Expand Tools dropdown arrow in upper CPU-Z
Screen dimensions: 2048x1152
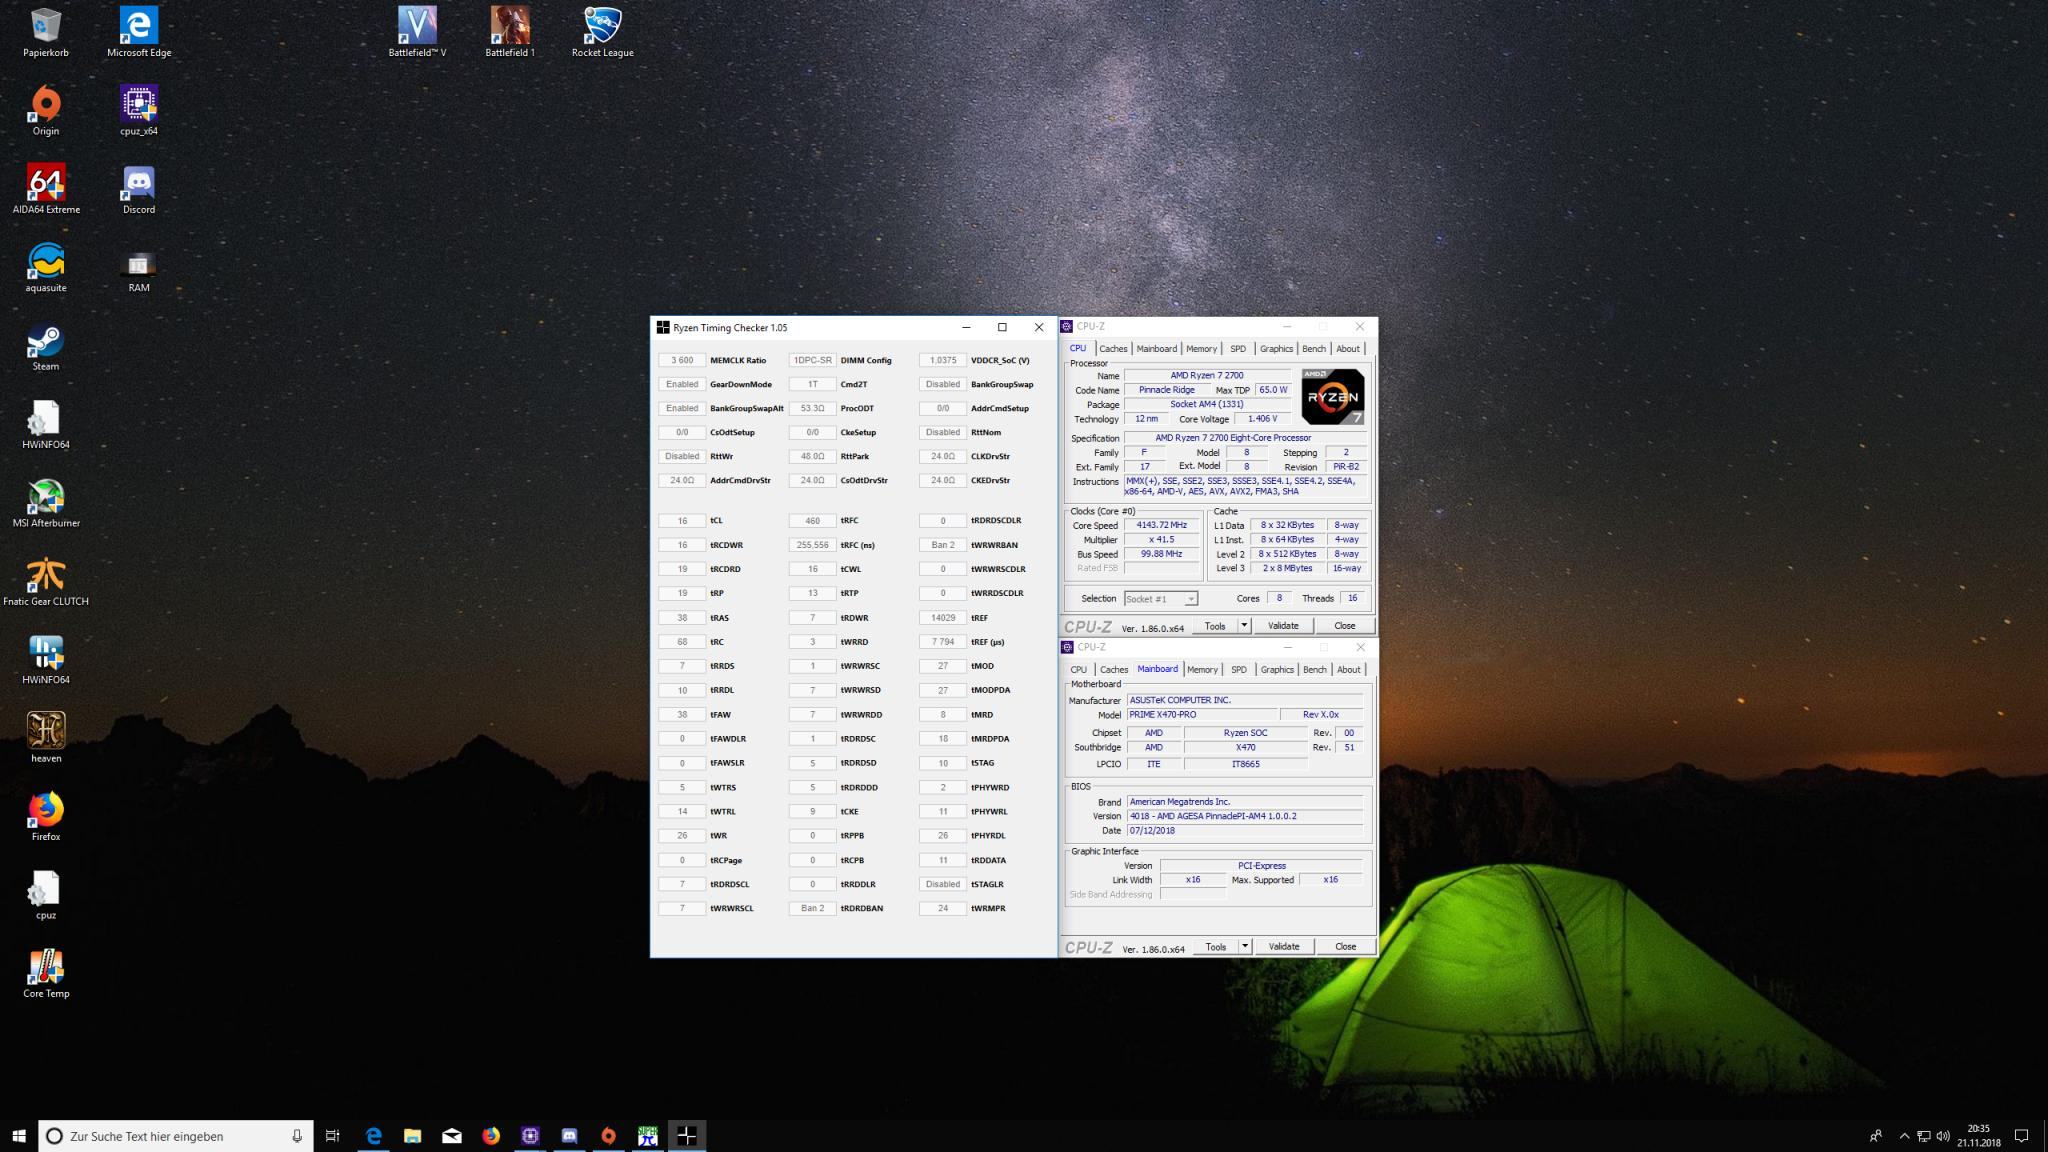click(x=1244, y=626)
